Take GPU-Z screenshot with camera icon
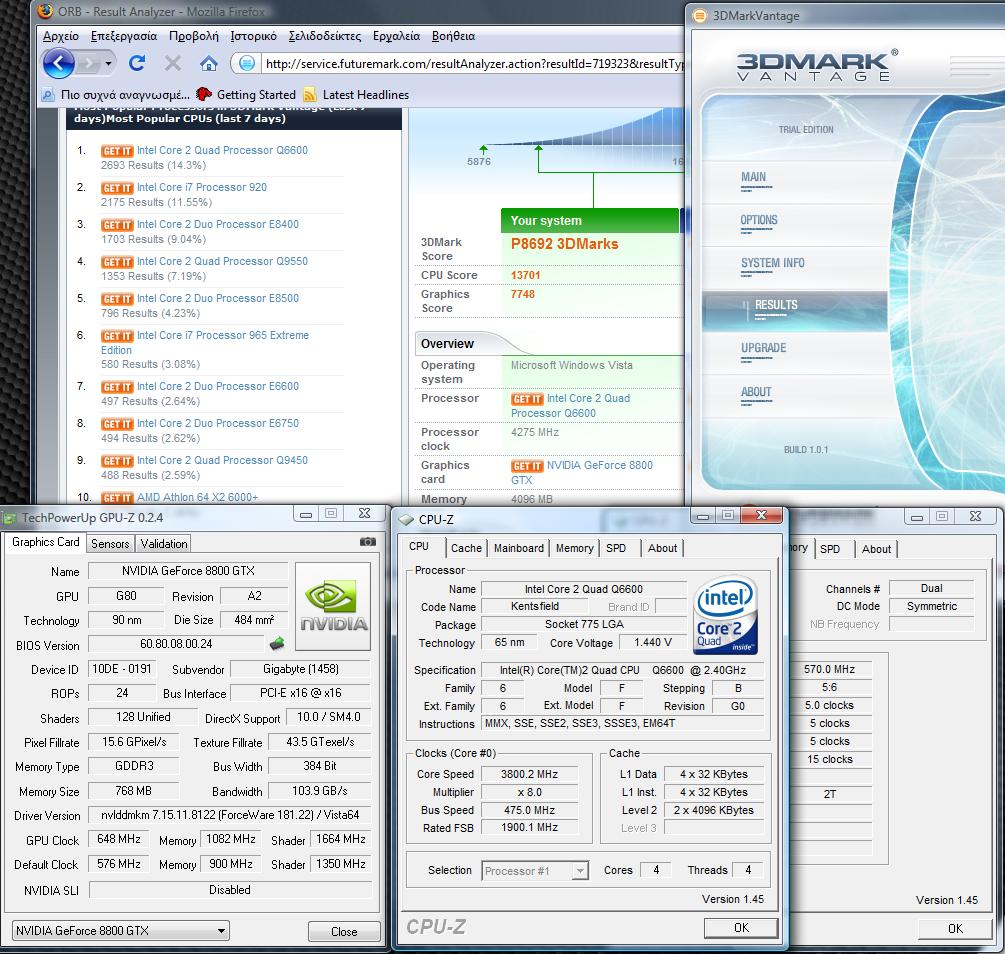 [367, 542]
